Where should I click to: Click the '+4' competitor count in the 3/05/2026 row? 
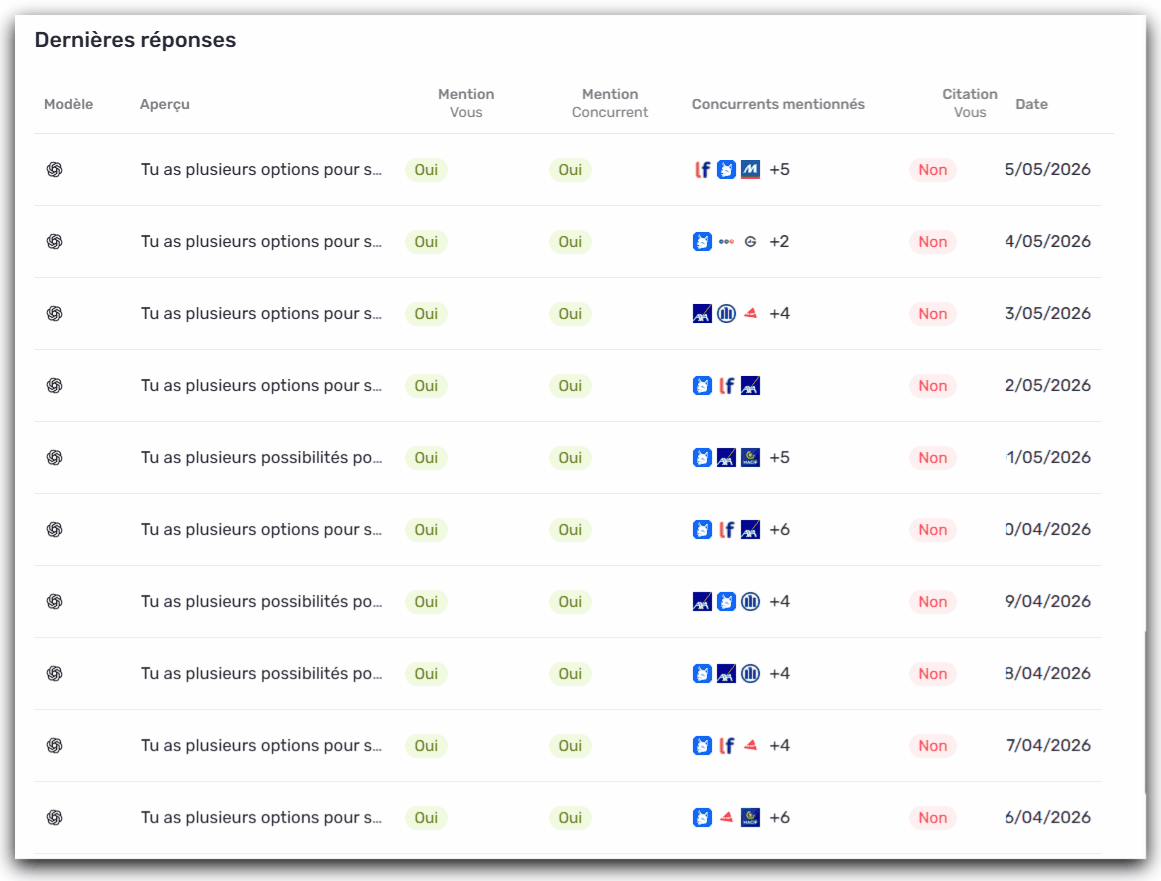pos(779,313)
